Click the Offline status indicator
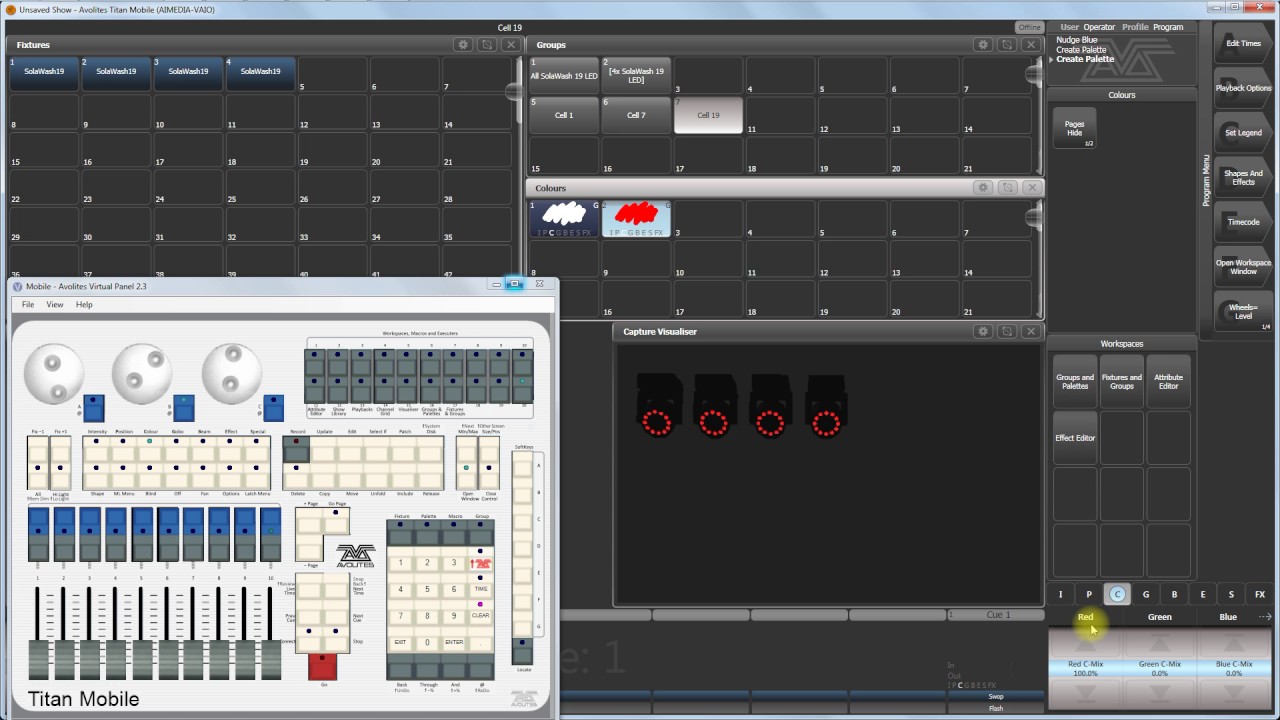The image size is (1280, 720). pyautogui.click(x=1029, y=28)
